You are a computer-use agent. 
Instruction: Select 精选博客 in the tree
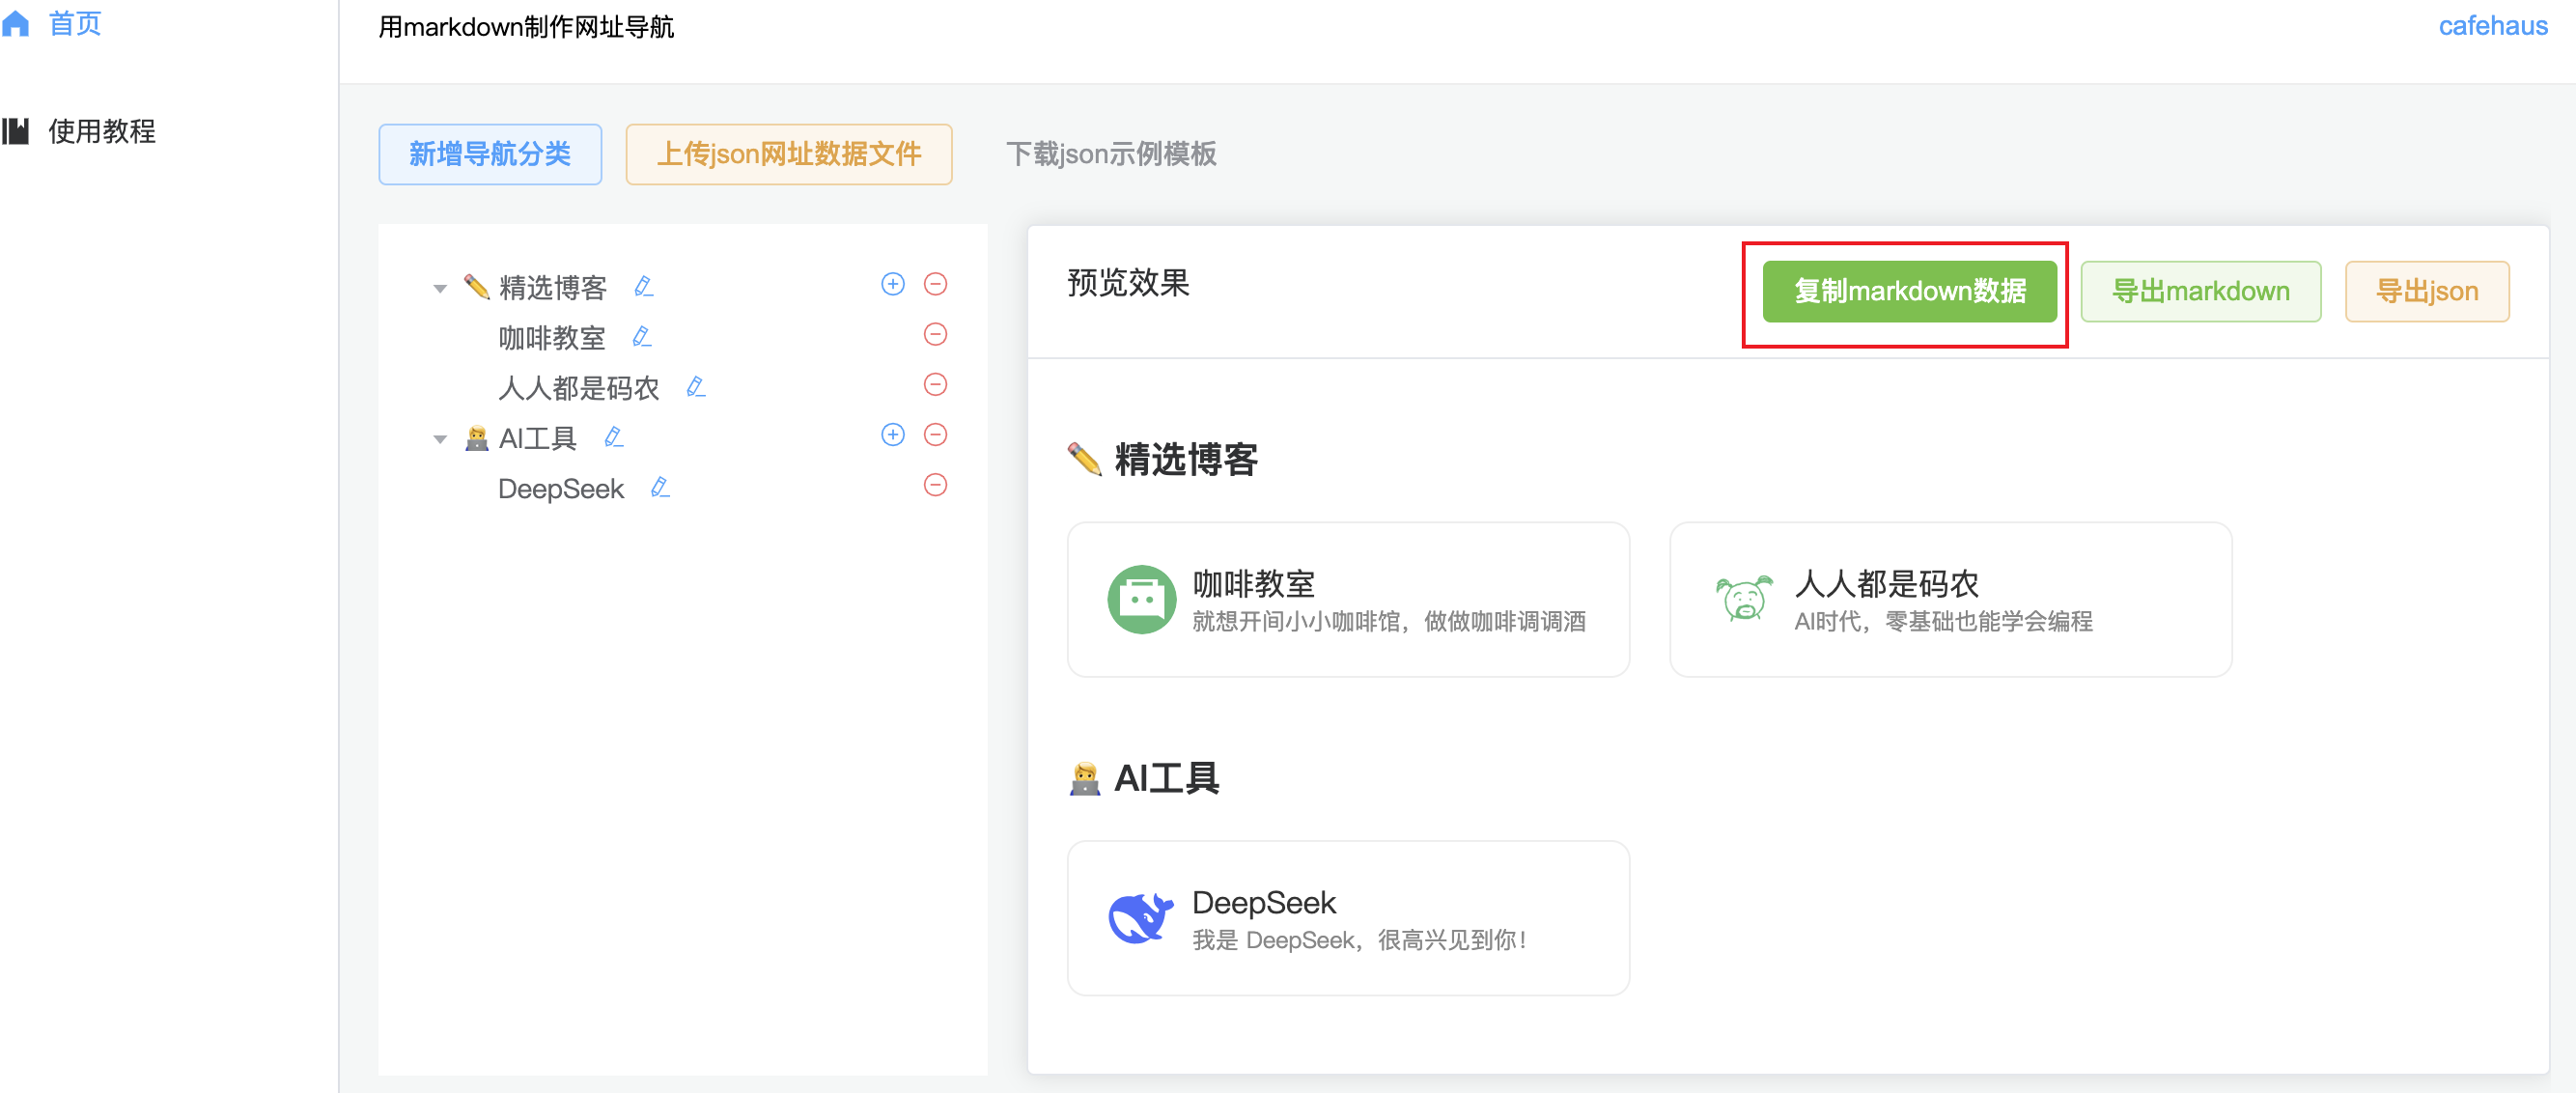(x=553, y=288)
